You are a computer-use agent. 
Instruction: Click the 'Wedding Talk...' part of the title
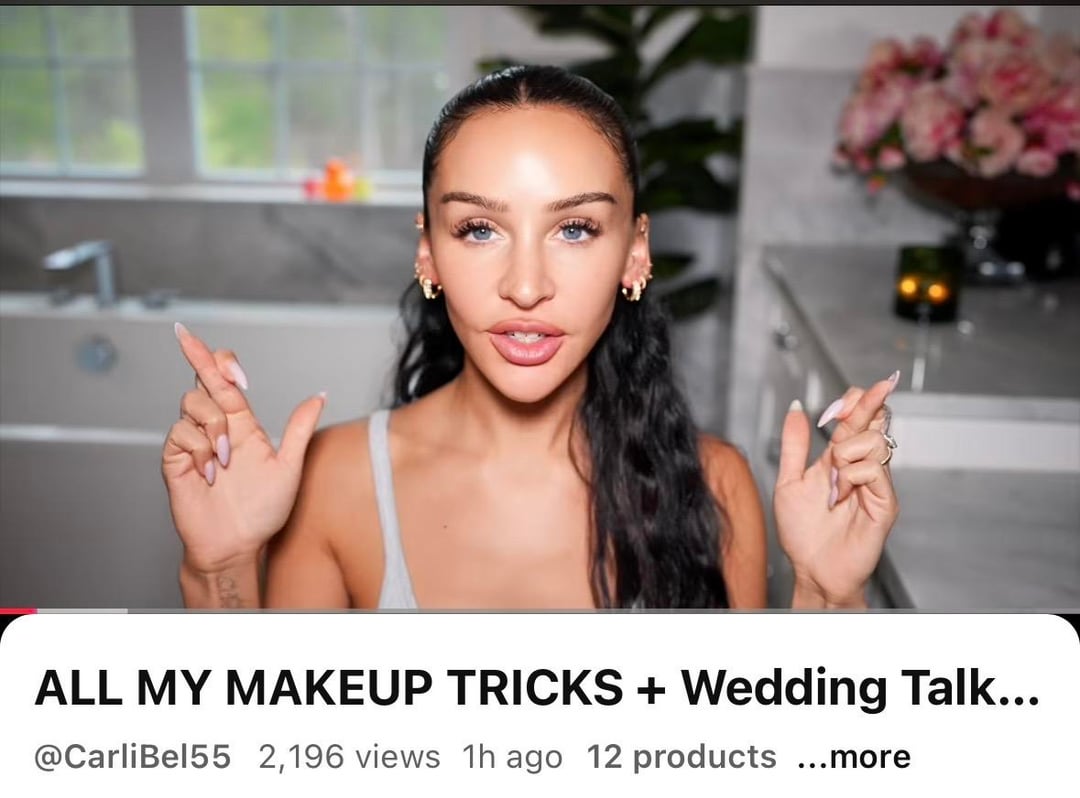pos(860,687)
